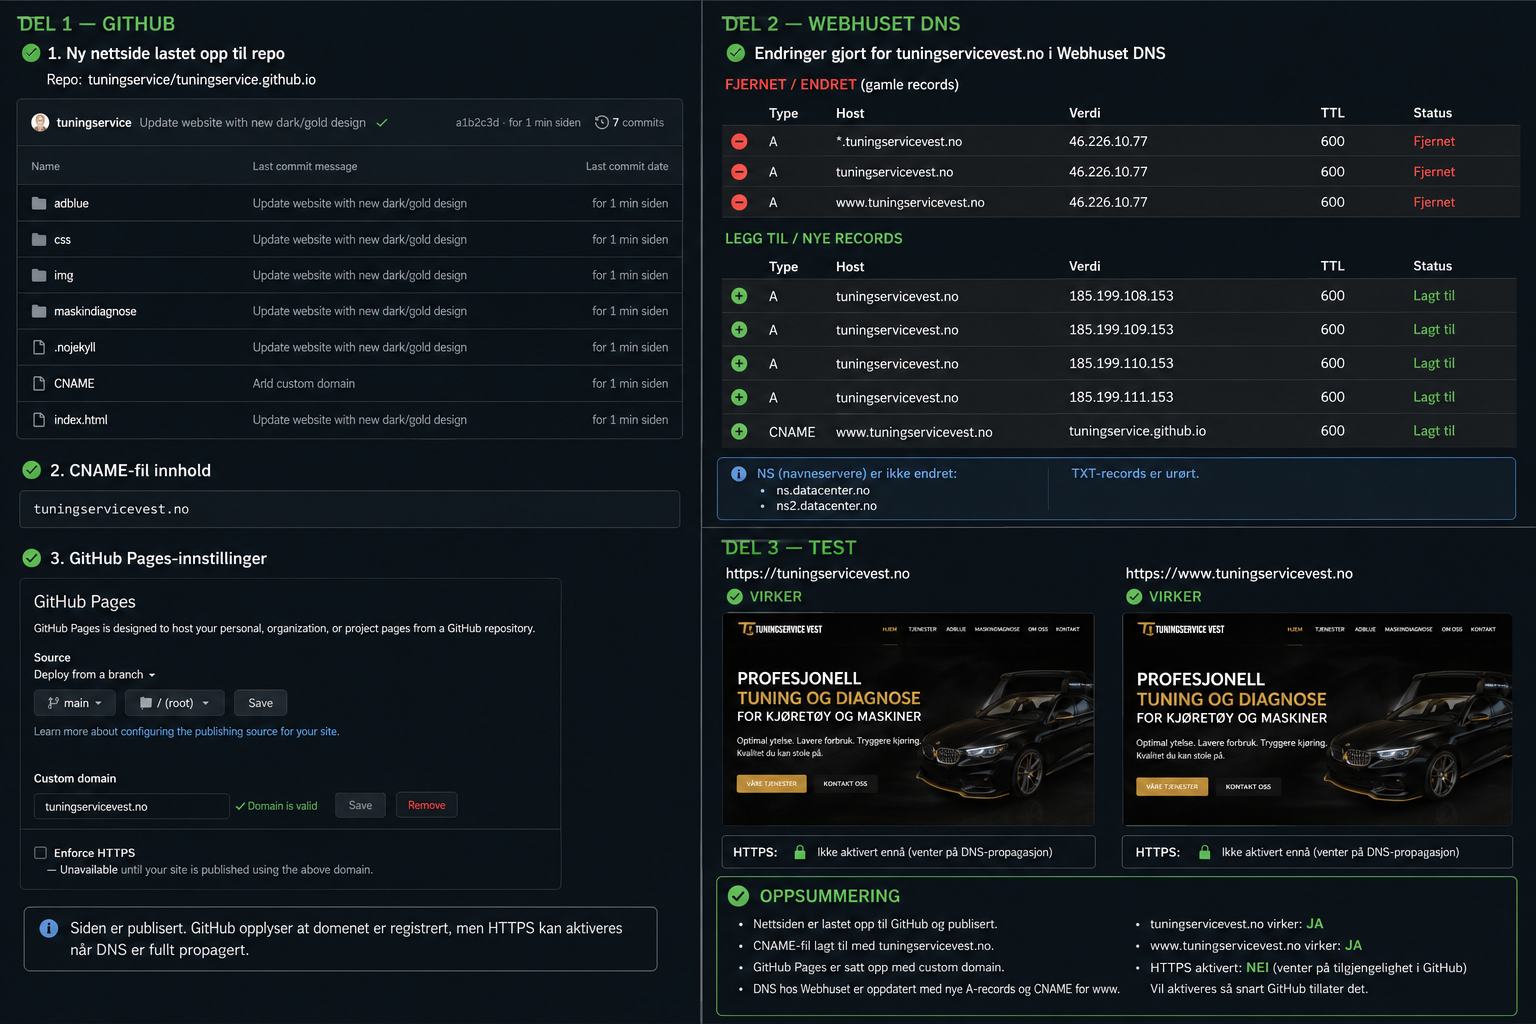The image size is (1536, 1024).
Task: Click the green check beside 'Domain is valid'
Action: click(240, 806)
